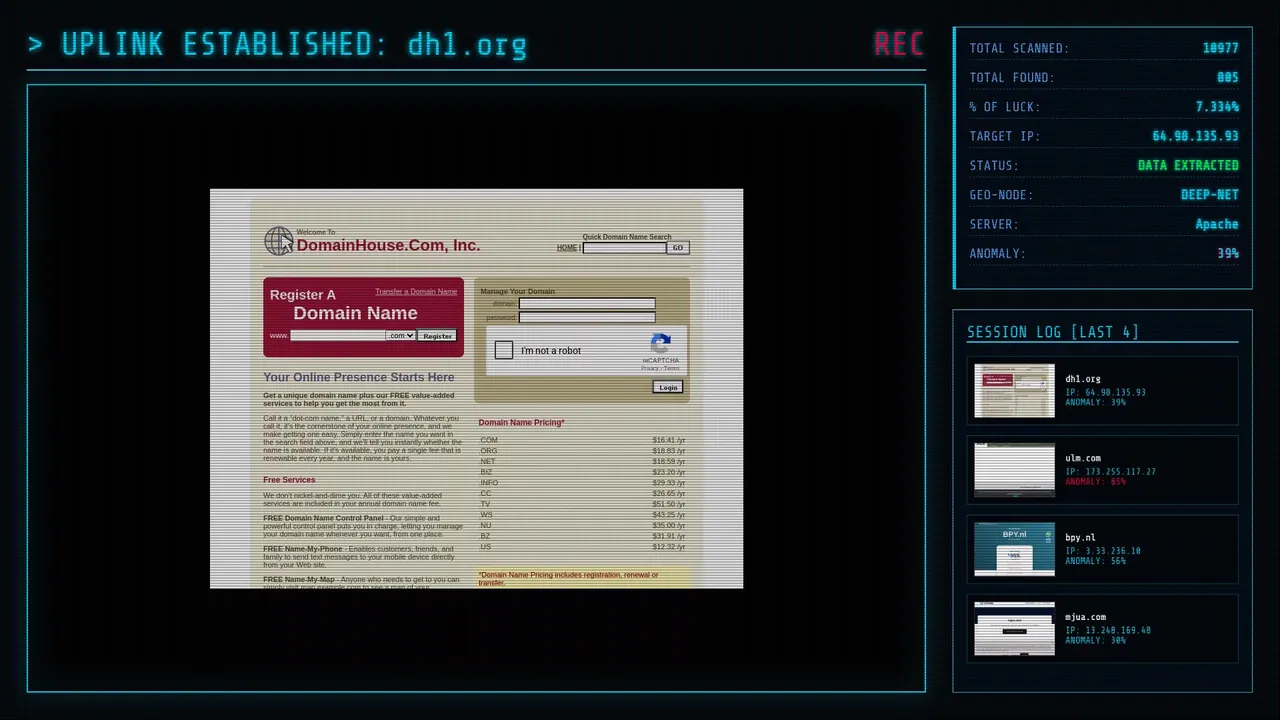Click the reCAPTCHA logo icon

[660, 344]
